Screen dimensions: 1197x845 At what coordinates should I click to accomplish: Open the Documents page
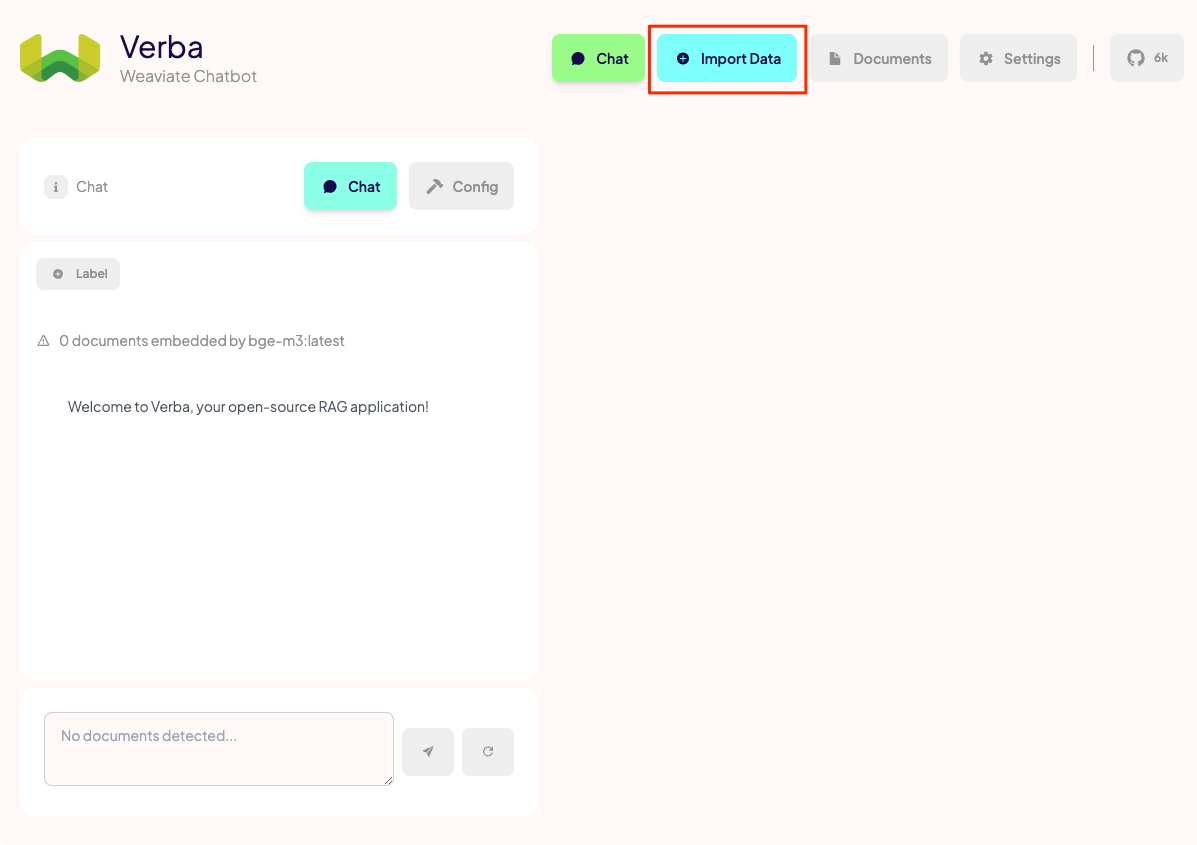point(879,59)
